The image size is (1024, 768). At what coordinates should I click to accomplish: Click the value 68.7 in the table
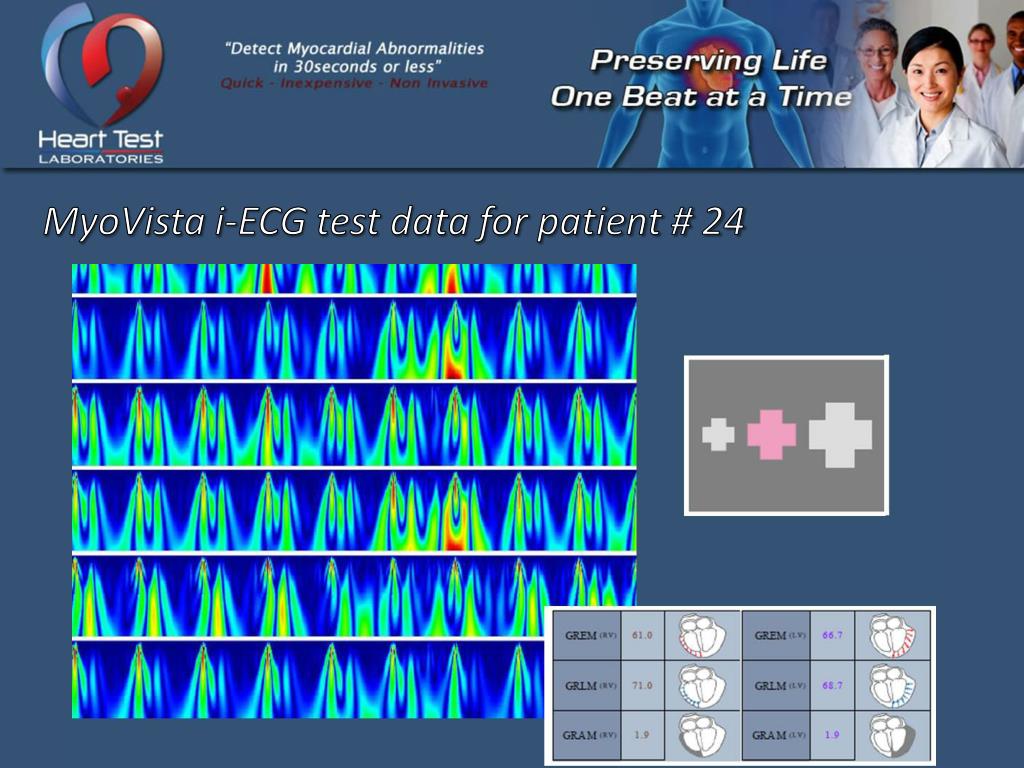click(x=832, y=685)
